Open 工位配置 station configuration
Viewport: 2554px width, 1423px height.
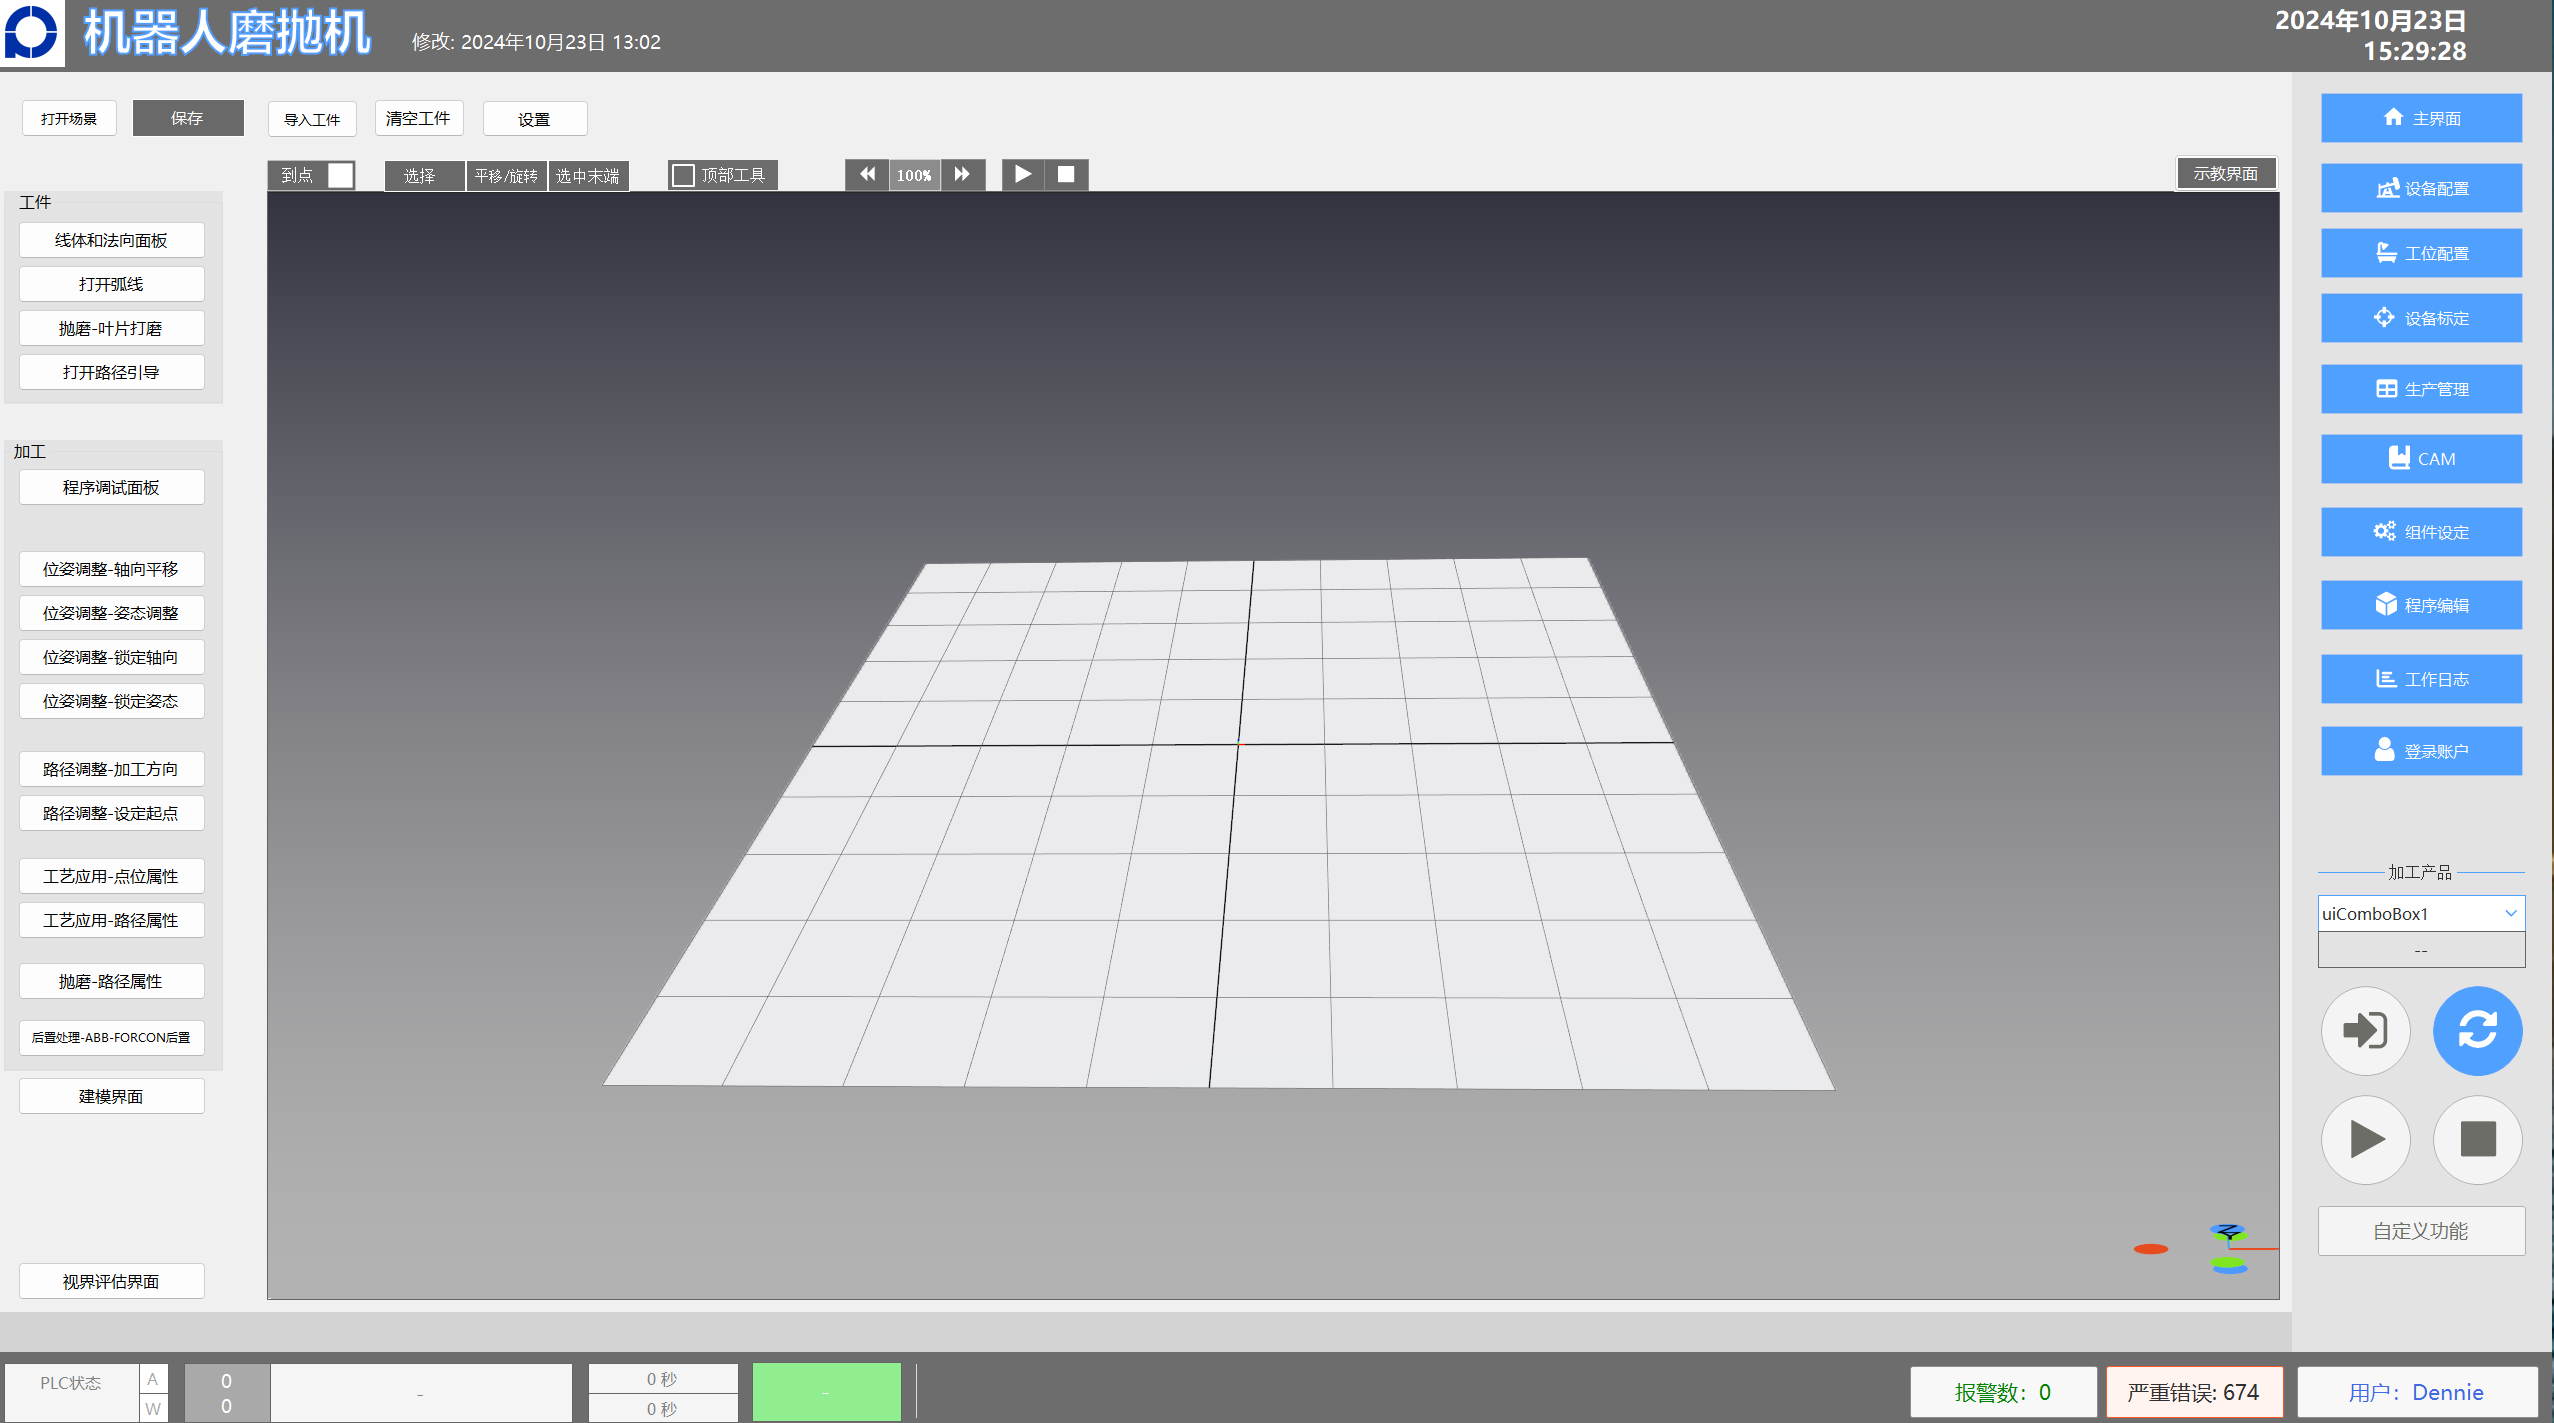coord(2420,253)
